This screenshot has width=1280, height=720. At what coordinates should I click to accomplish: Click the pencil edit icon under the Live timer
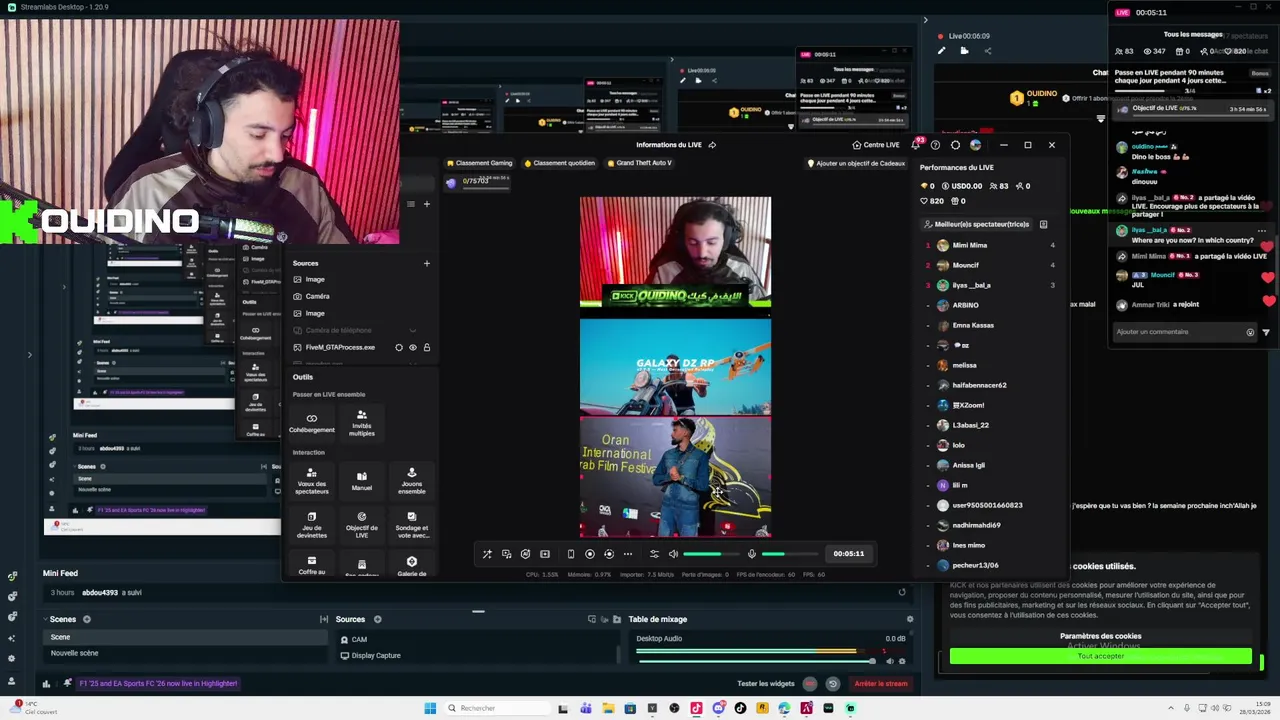pos(941,51)
